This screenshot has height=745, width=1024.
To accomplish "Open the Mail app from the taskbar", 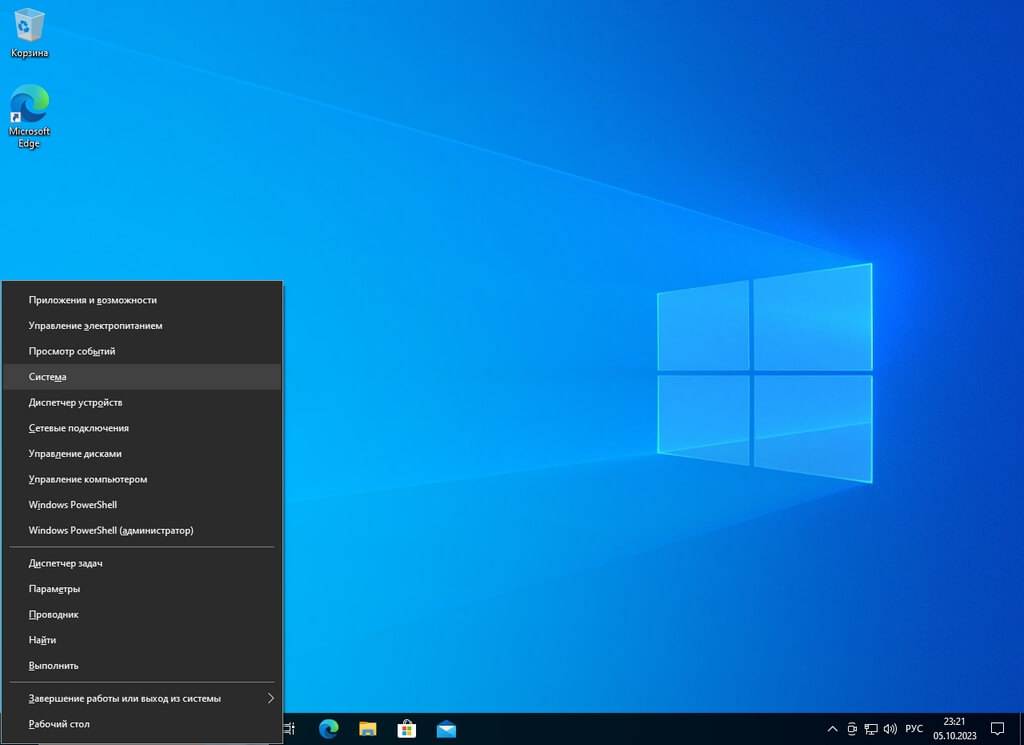I will [x=446, y=729].
